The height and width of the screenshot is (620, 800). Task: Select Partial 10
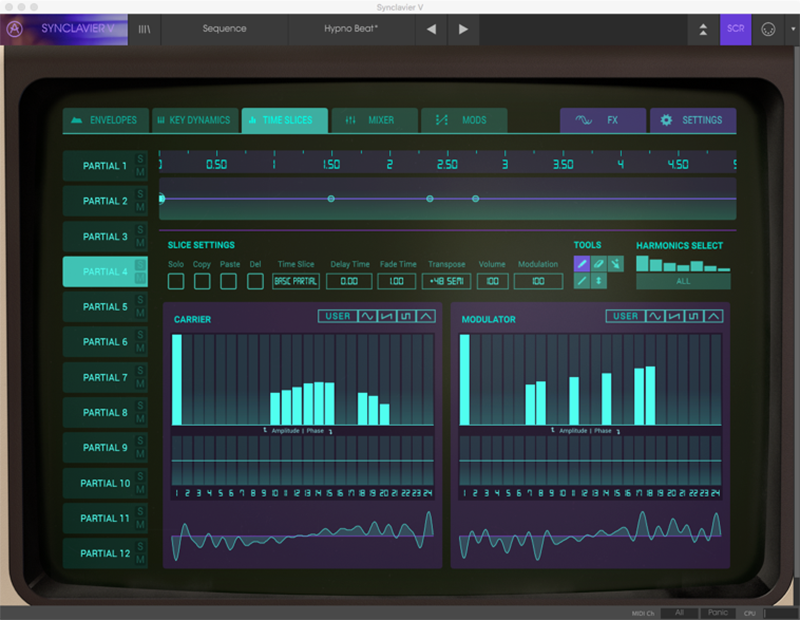coord(105,483)
